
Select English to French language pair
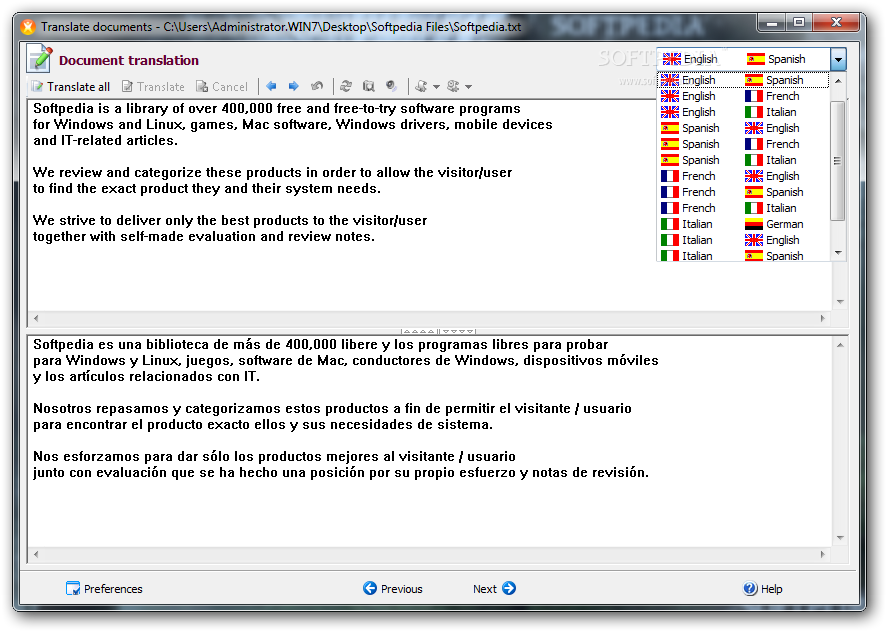coord(743,96)
